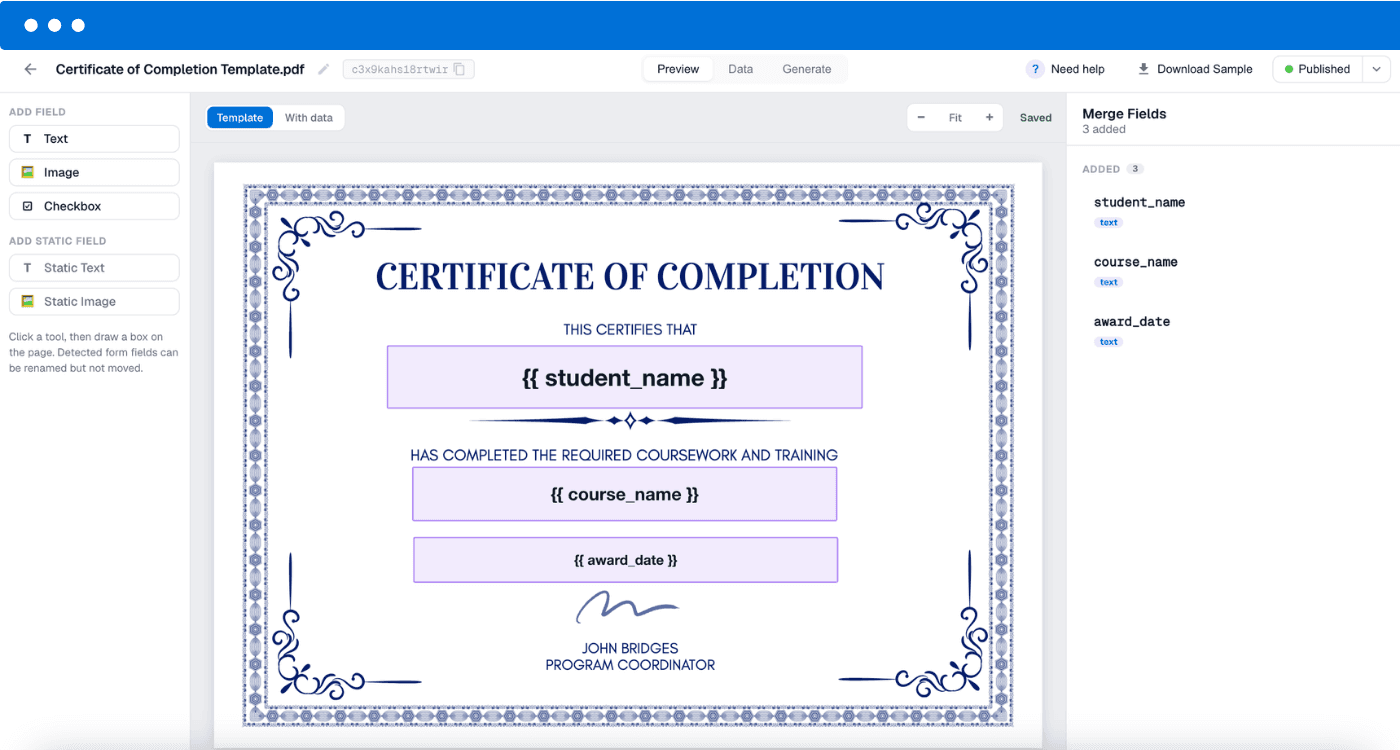Click the text tag under award_date

1109,342
